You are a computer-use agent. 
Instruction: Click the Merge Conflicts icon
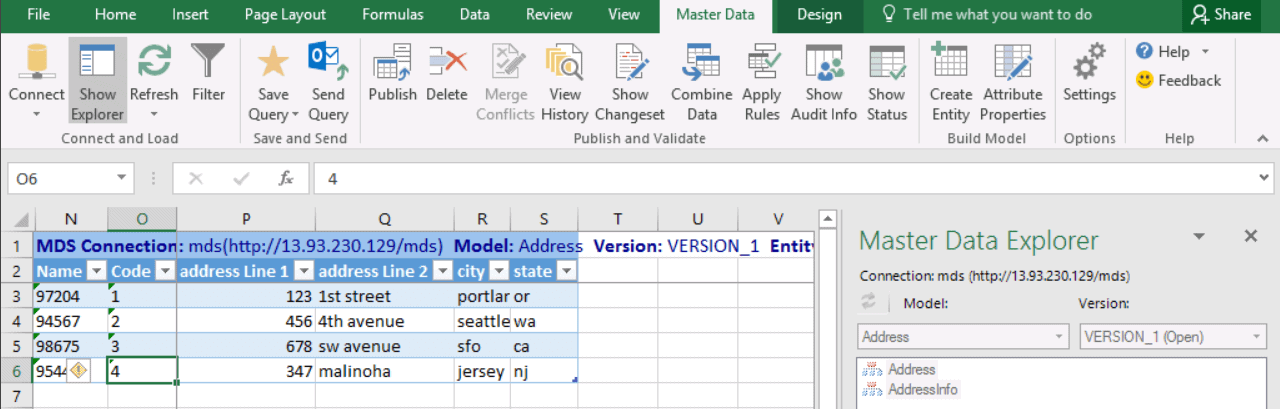click(x=506, y=62)
